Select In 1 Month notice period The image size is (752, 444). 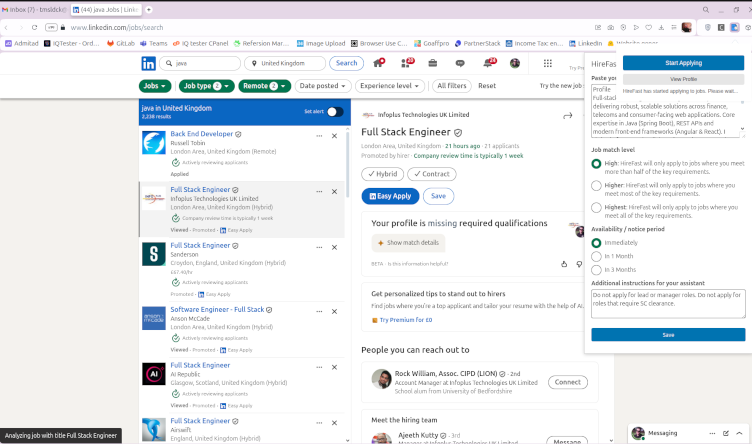pos(597,256)
